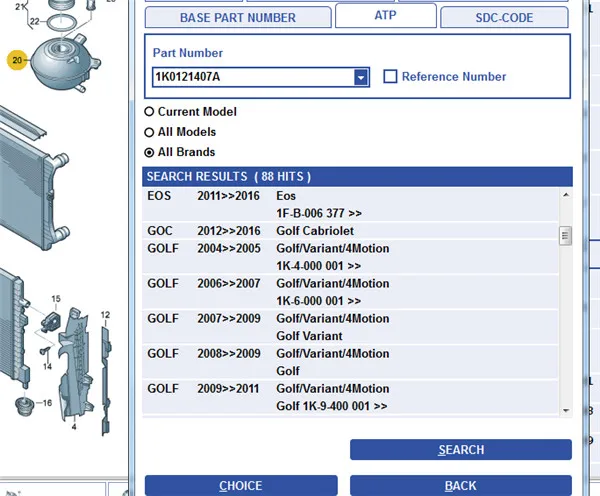Open the Part Number dropdown arrow
The height and width of the screenshot is (496, 600).
[361, 77]
